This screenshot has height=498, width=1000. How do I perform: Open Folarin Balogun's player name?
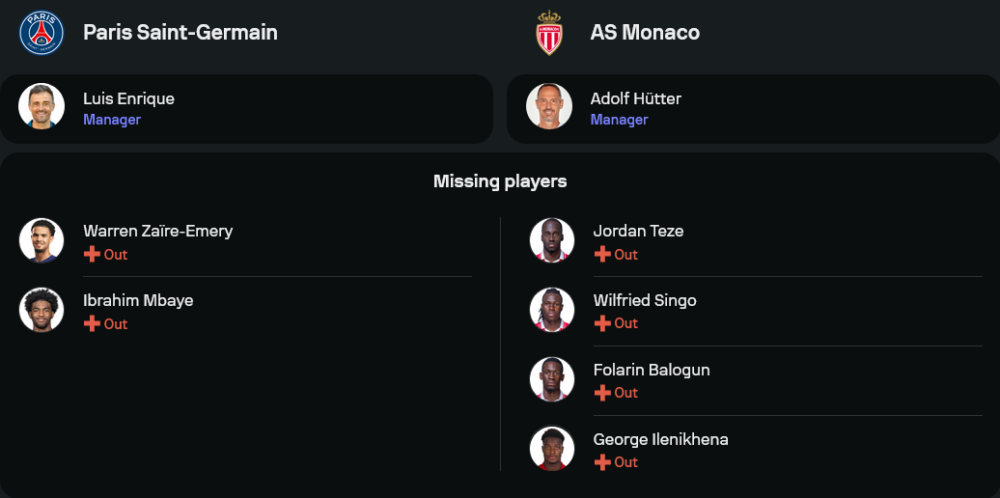tap(651, 370)
